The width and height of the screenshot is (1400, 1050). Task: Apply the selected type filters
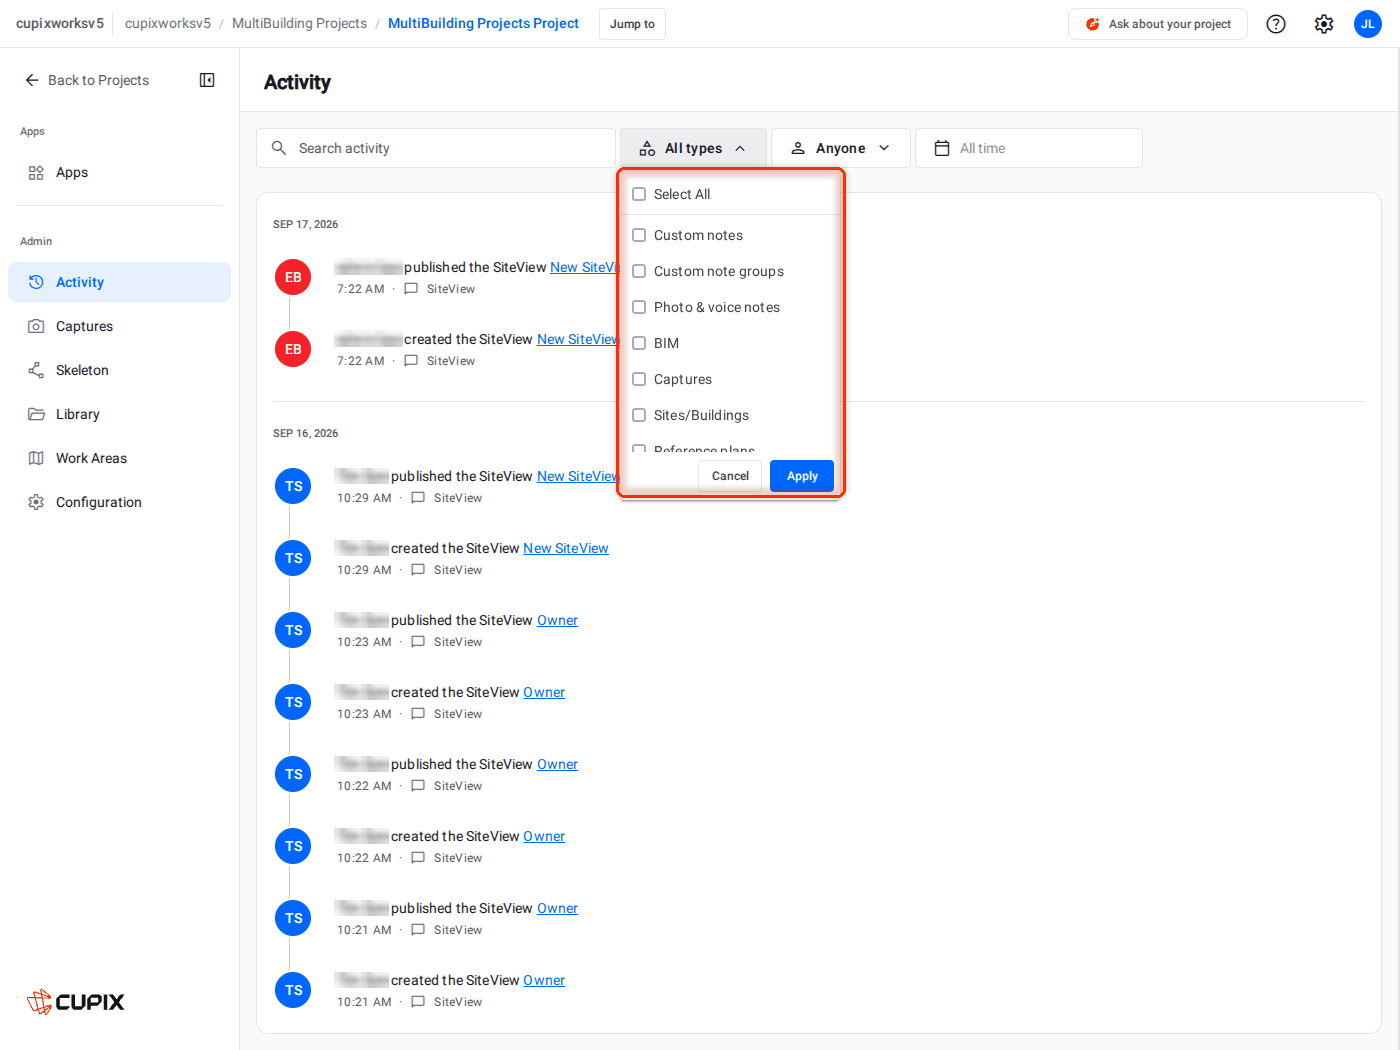click(x=802, y=476)
